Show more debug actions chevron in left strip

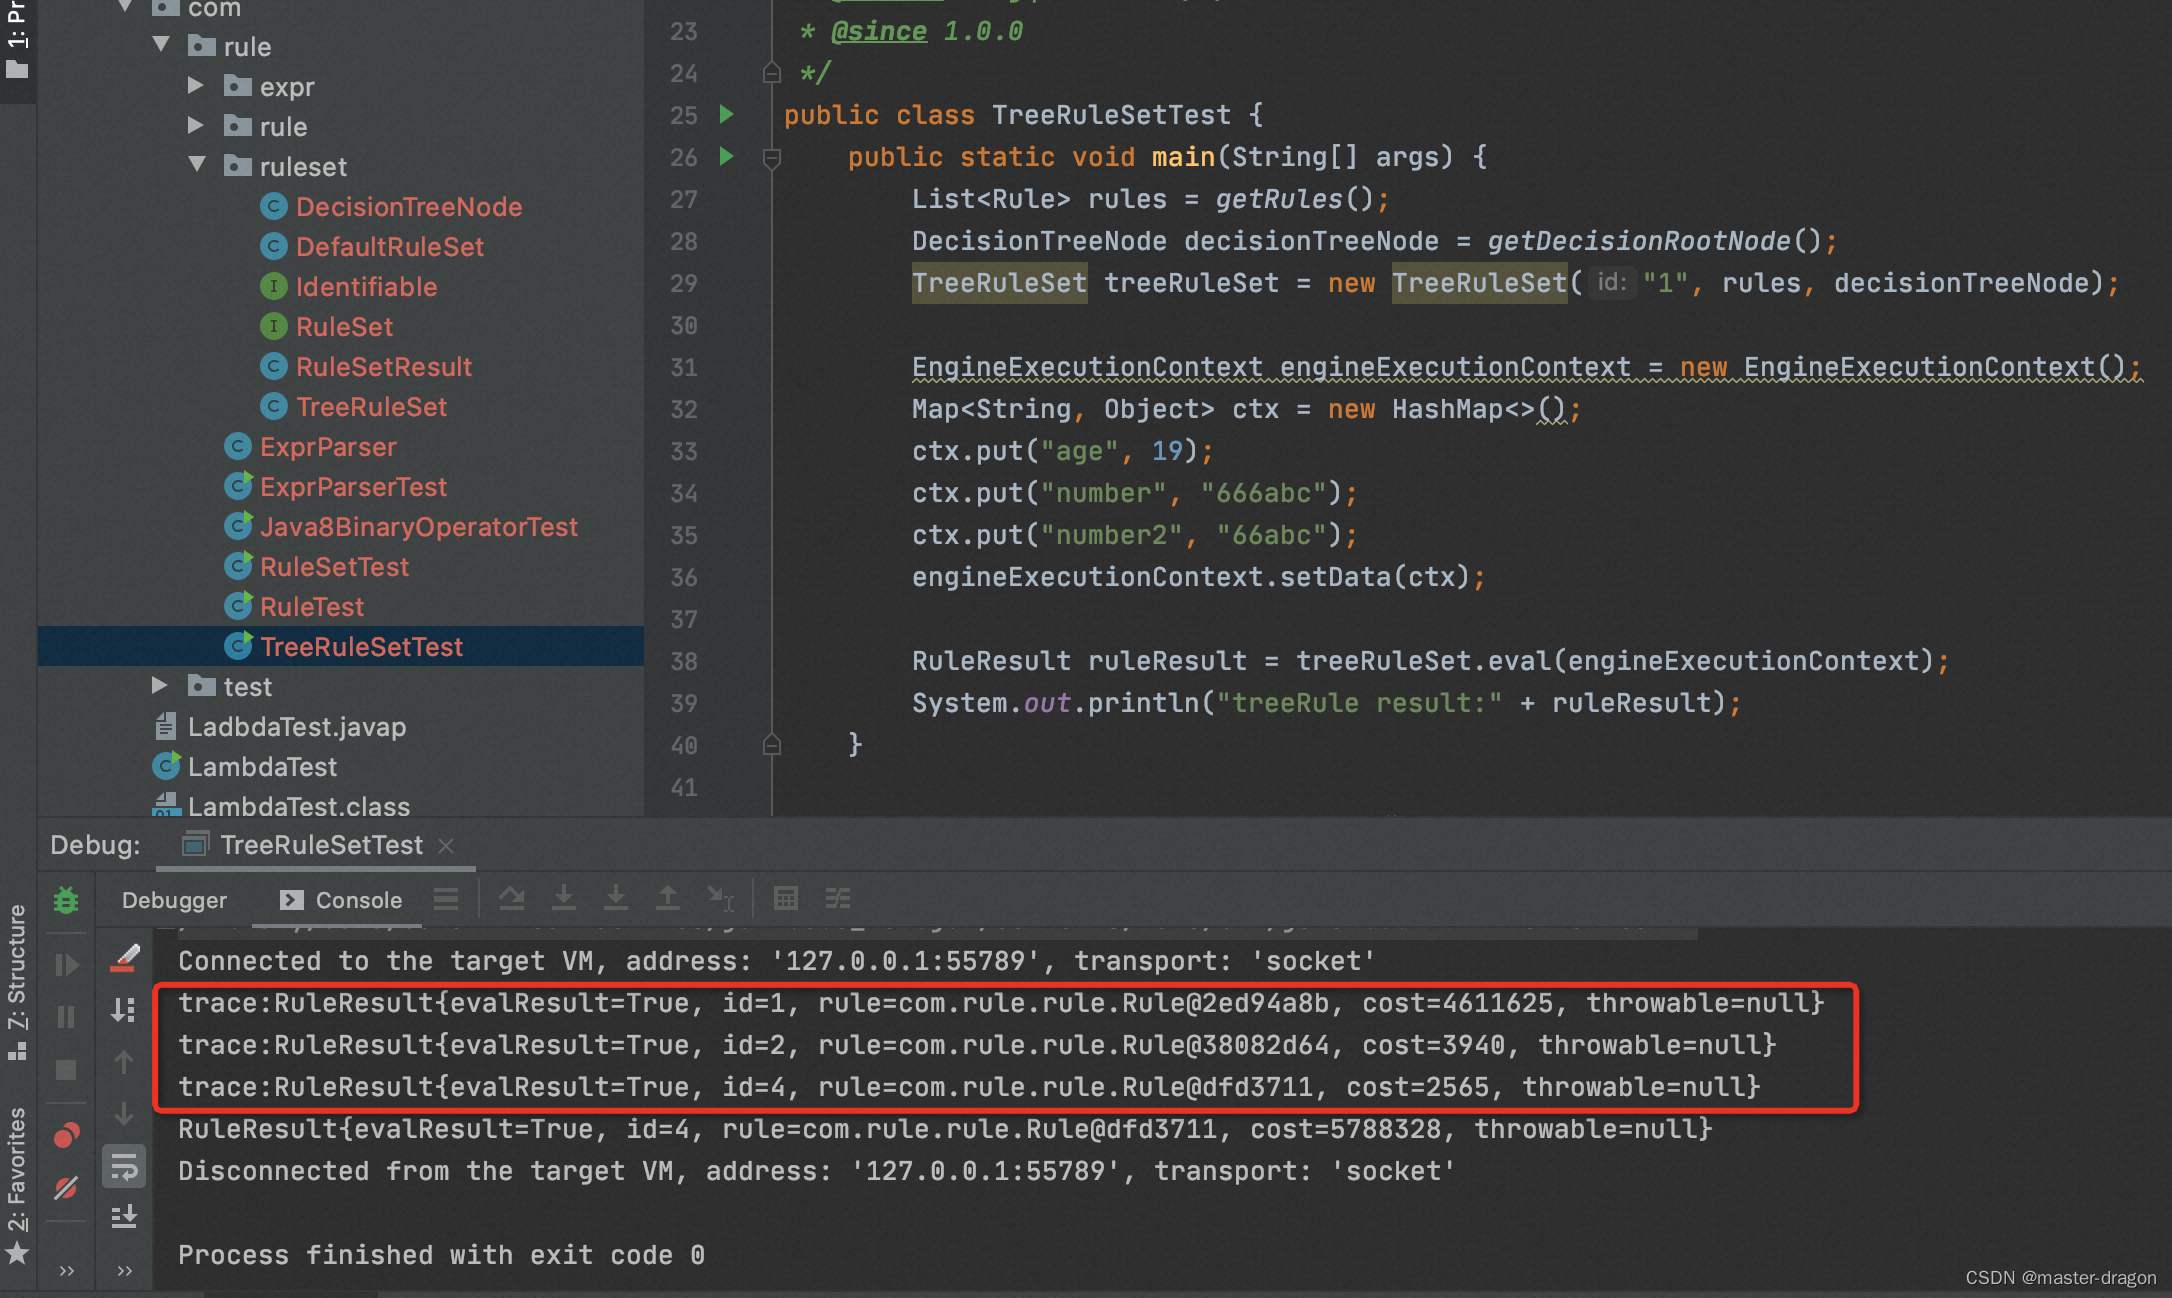(66, 1271)
